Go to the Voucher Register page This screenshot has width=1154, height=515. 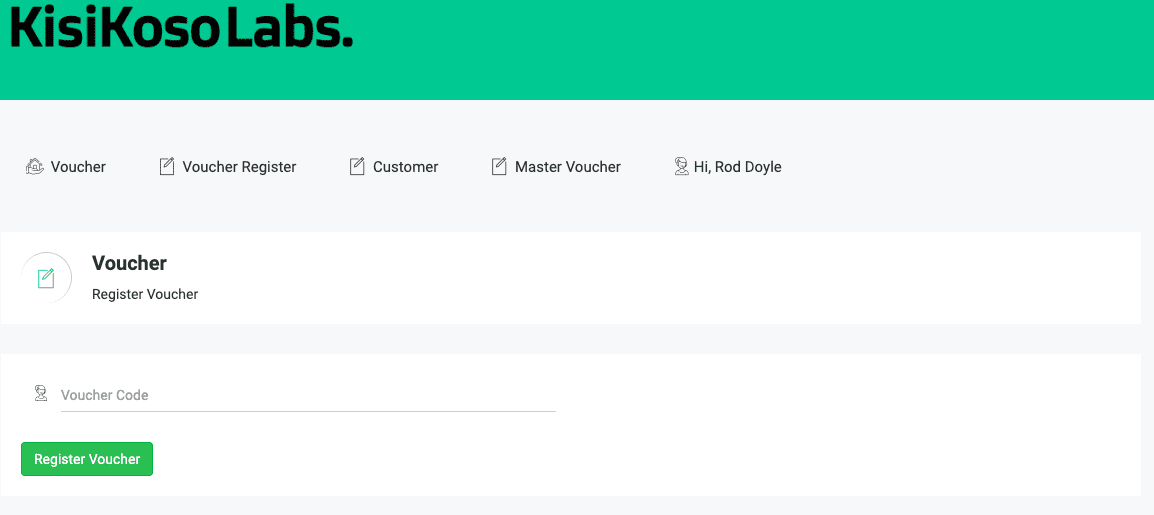239,167
